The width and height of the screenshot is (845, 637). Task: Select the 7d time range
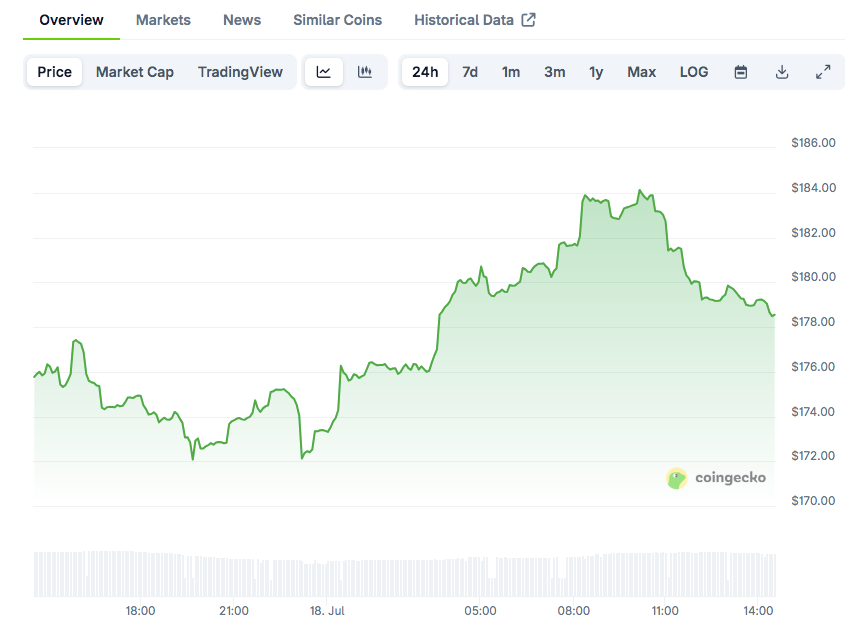pos(470,72)
